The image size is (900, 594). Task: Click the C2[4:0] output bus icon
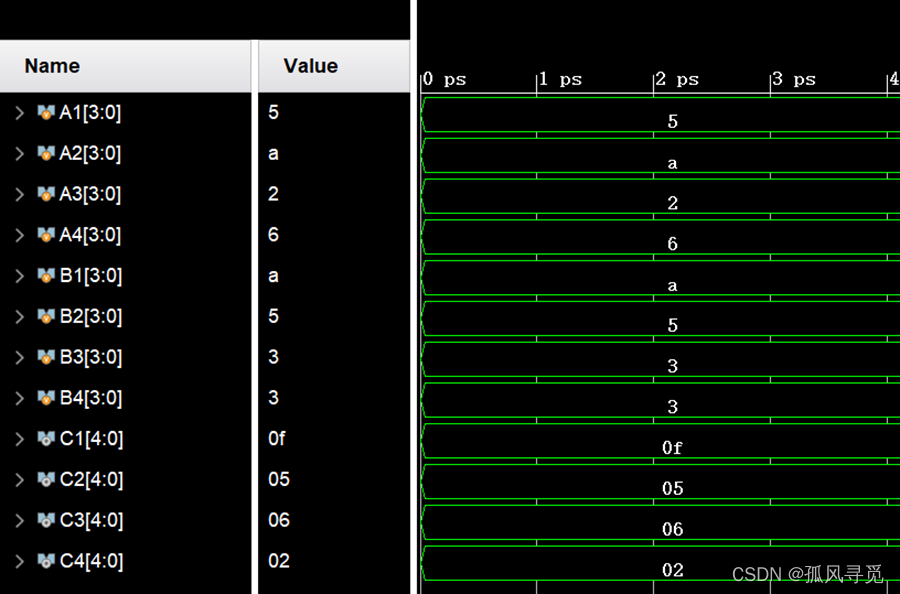[x=46, y=480]
